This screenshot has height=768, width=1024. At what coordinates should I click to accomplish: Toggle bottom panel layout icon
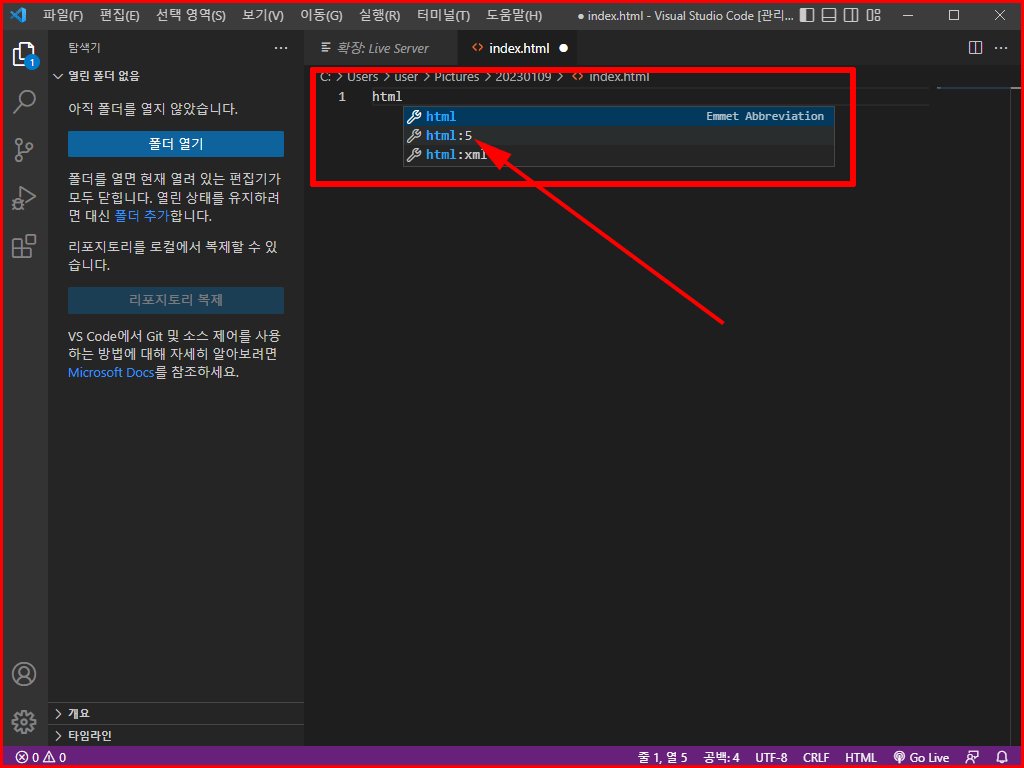coord(829,15)
